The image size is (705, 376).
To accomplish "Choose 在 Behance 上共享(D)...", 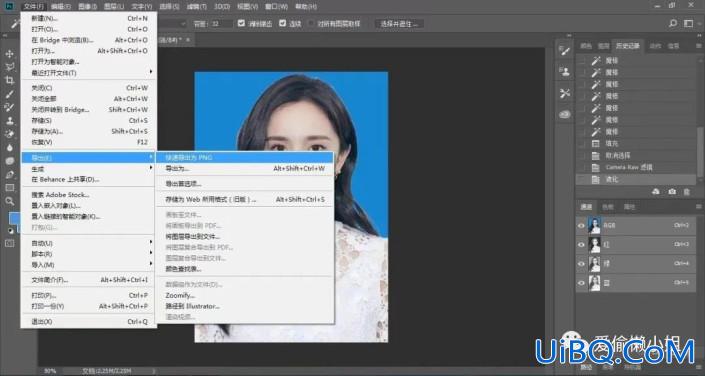I will (x=89, y=179).
